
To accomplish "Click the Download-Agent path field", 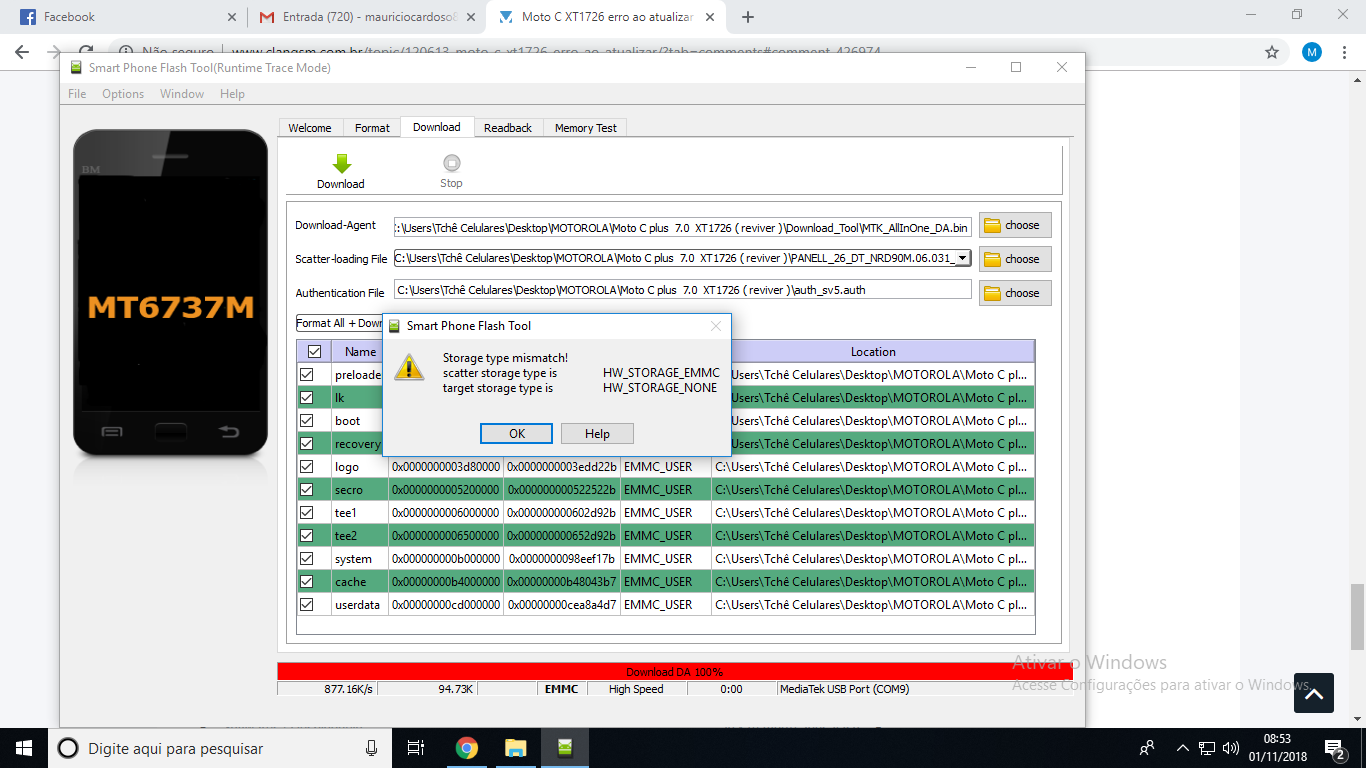I will tap(683, 227).
